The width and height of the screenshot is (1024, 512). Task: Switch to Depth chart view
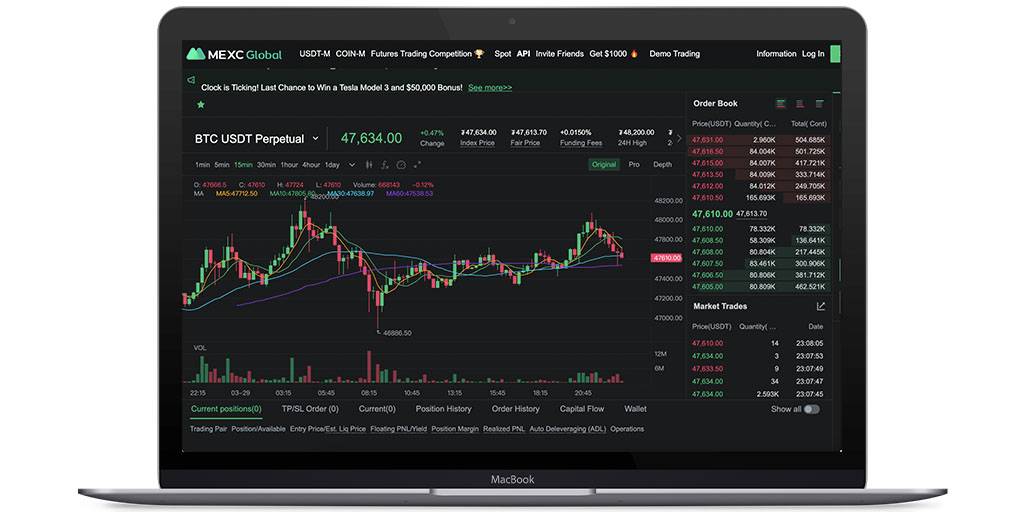662,165
